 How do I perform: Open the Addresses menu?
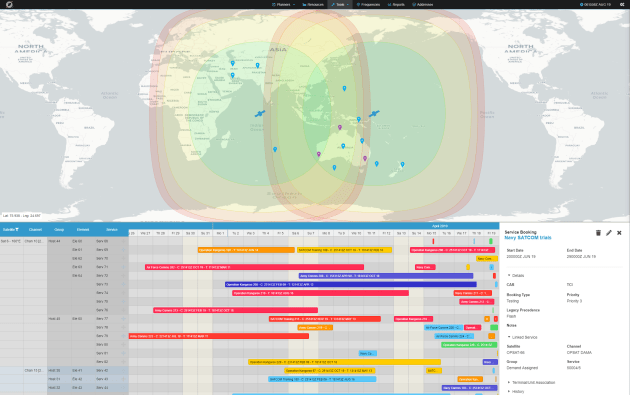423,4
